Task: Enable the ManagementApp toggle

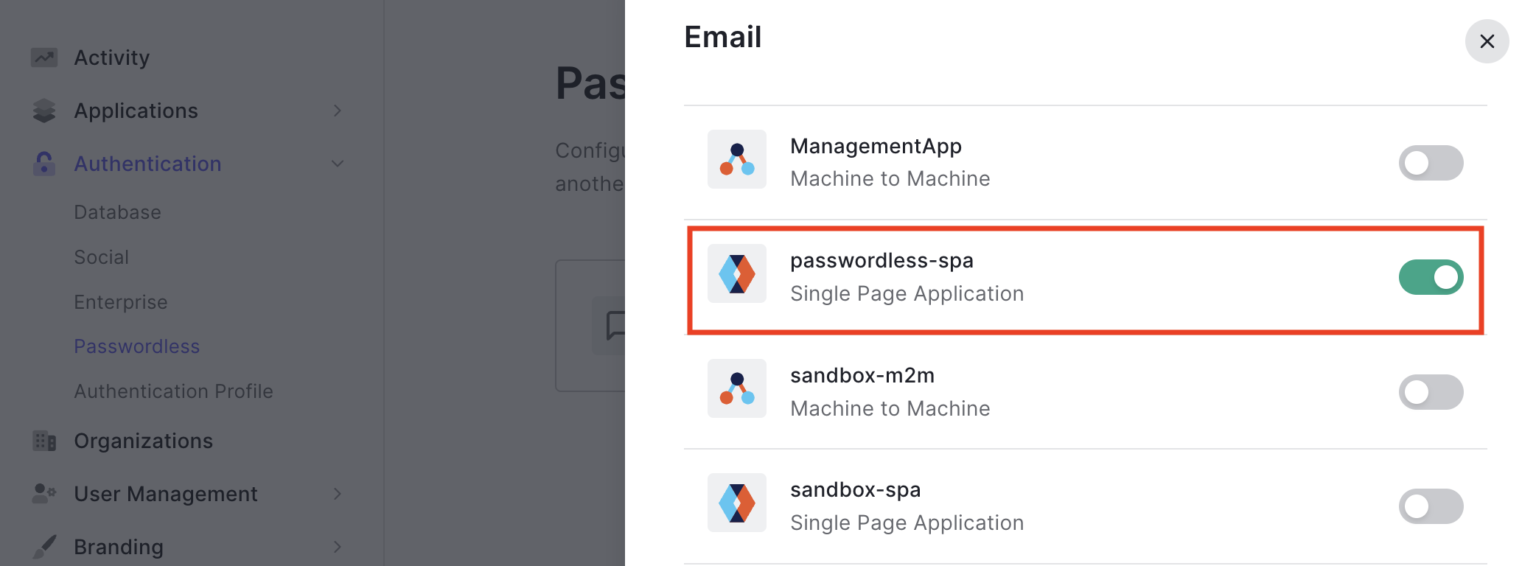Action: point(1431,163)
